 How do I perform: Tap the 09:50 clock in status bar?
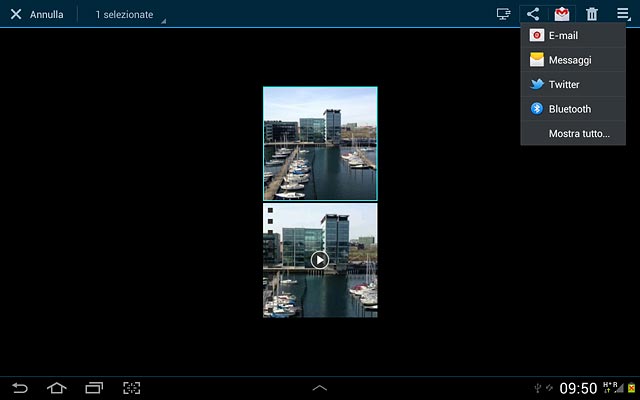pyautogui.click(x=578, y=388)
